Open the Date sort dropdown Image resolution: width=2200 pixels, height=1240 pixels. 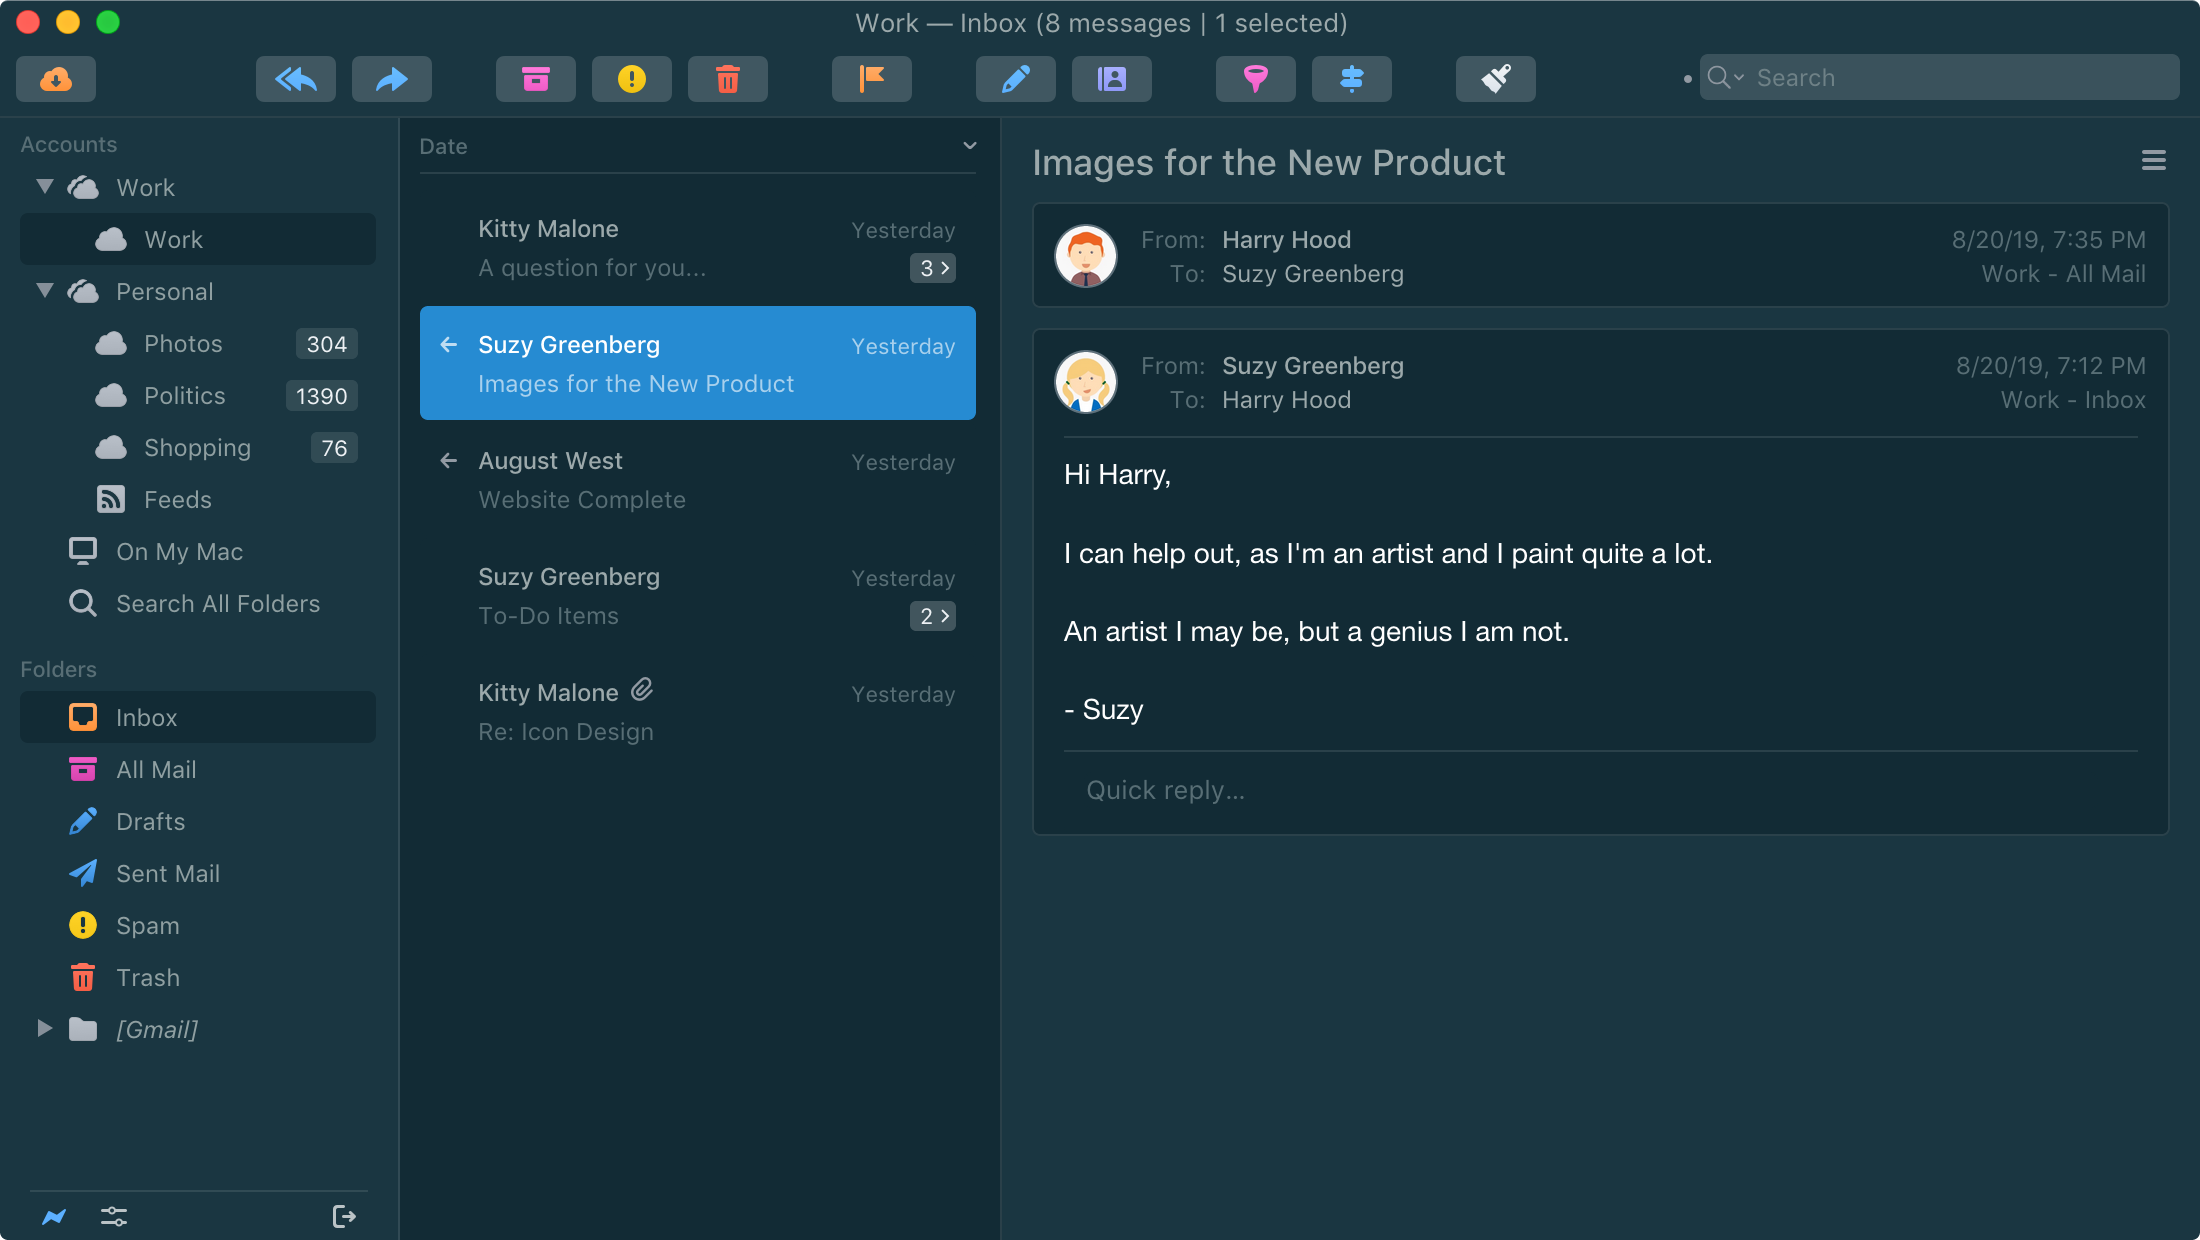[969, 146]
